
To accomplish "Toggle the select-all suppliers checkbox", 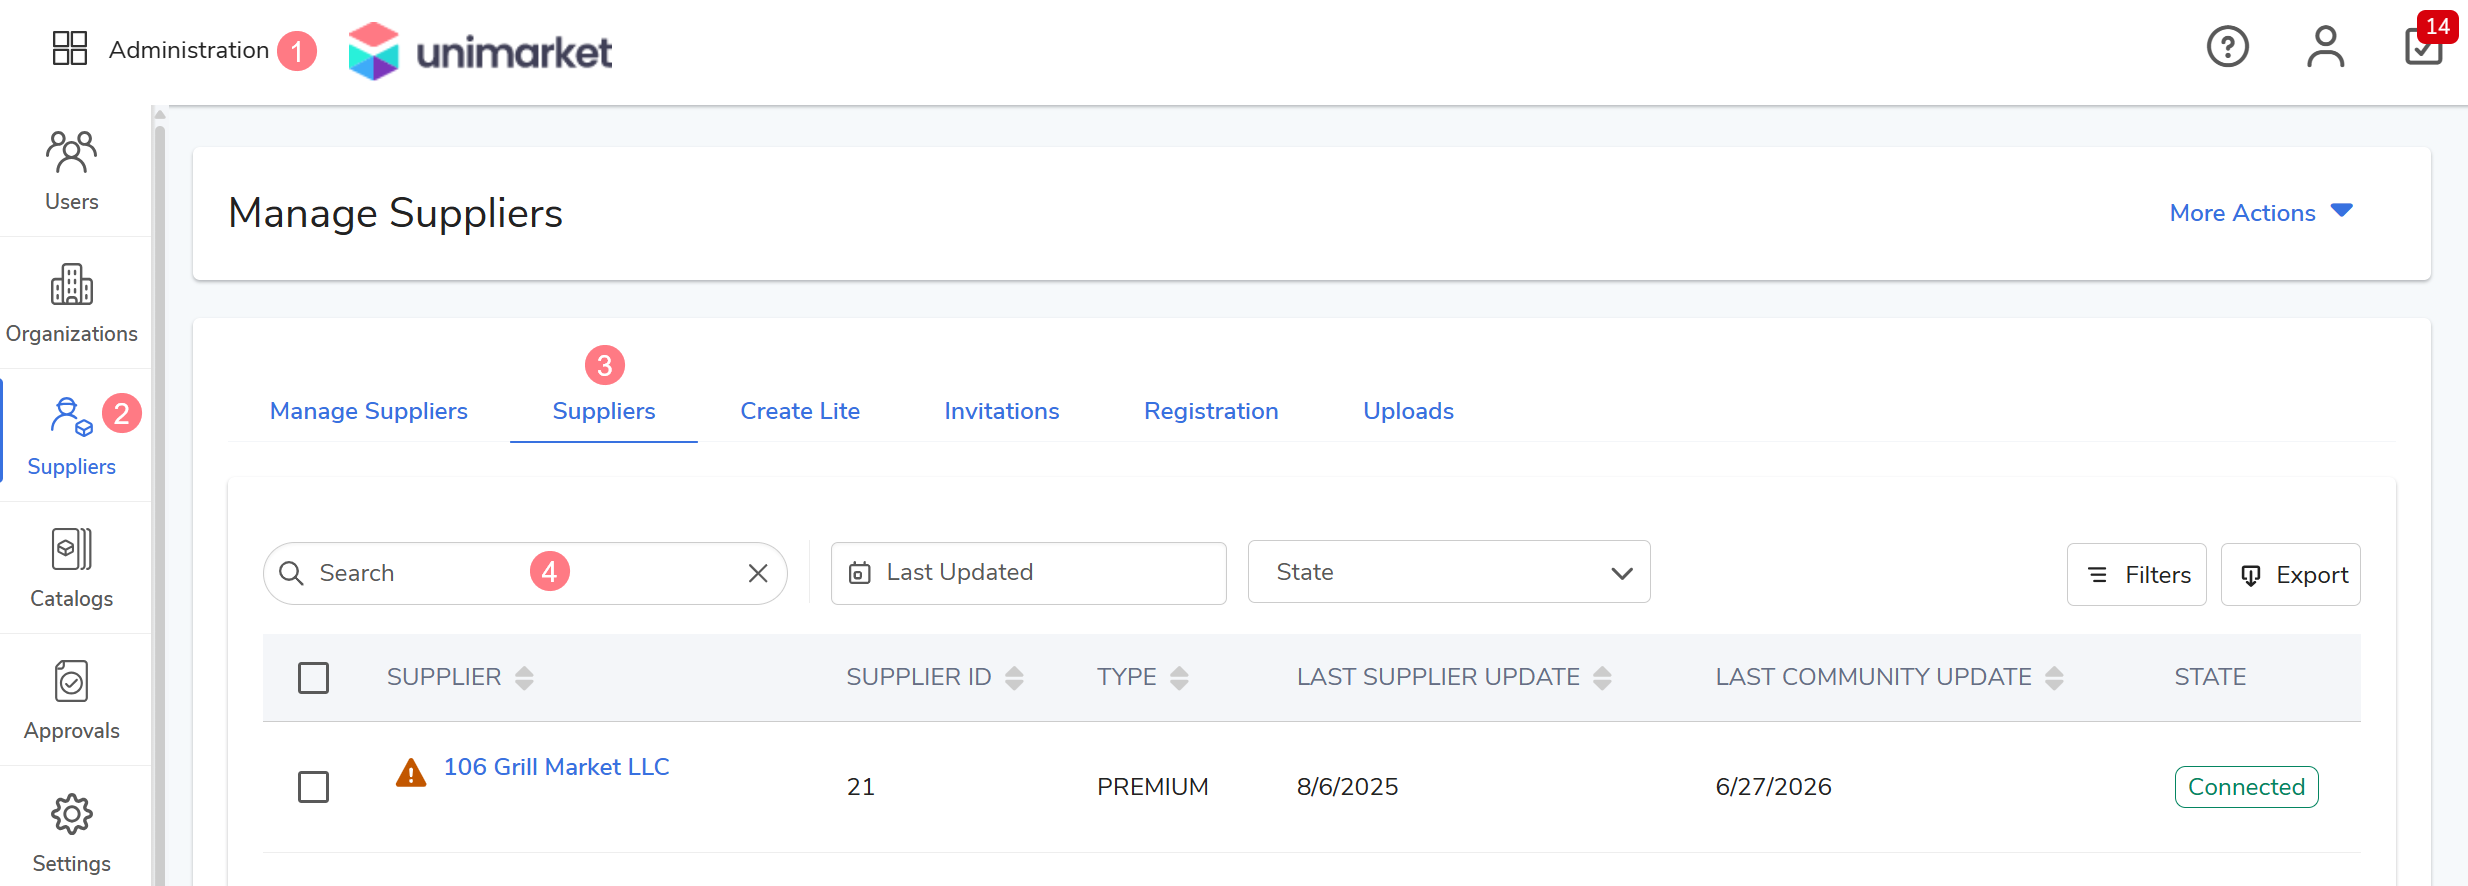I will click(x=313, y=677).
